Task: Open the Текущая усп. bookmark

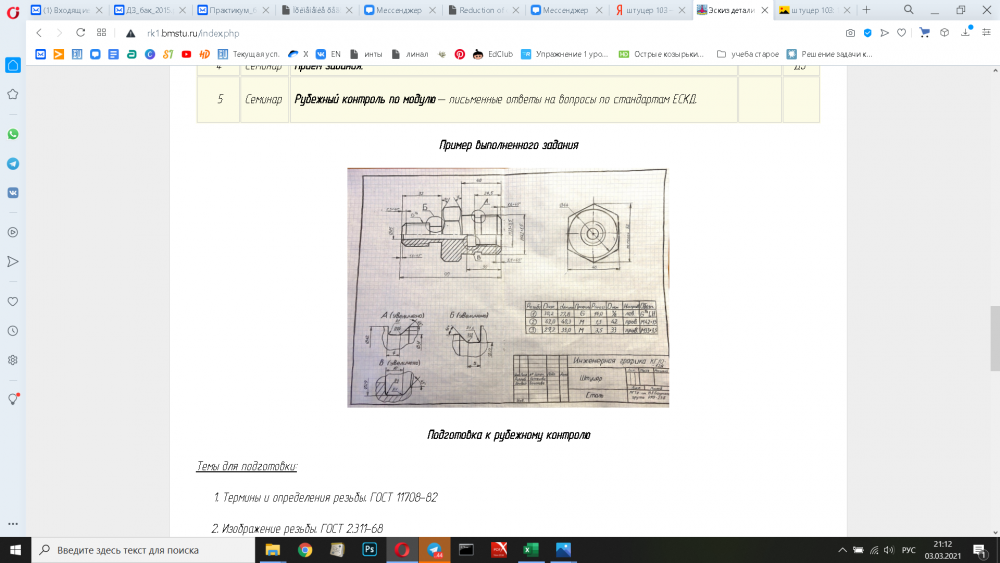Action: (249, 54)
